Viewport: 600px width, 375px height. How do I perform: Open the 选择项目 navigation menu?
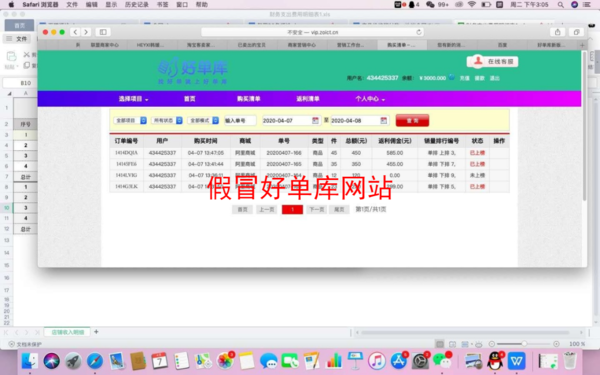pyautogui.click(x=133, y=99)
